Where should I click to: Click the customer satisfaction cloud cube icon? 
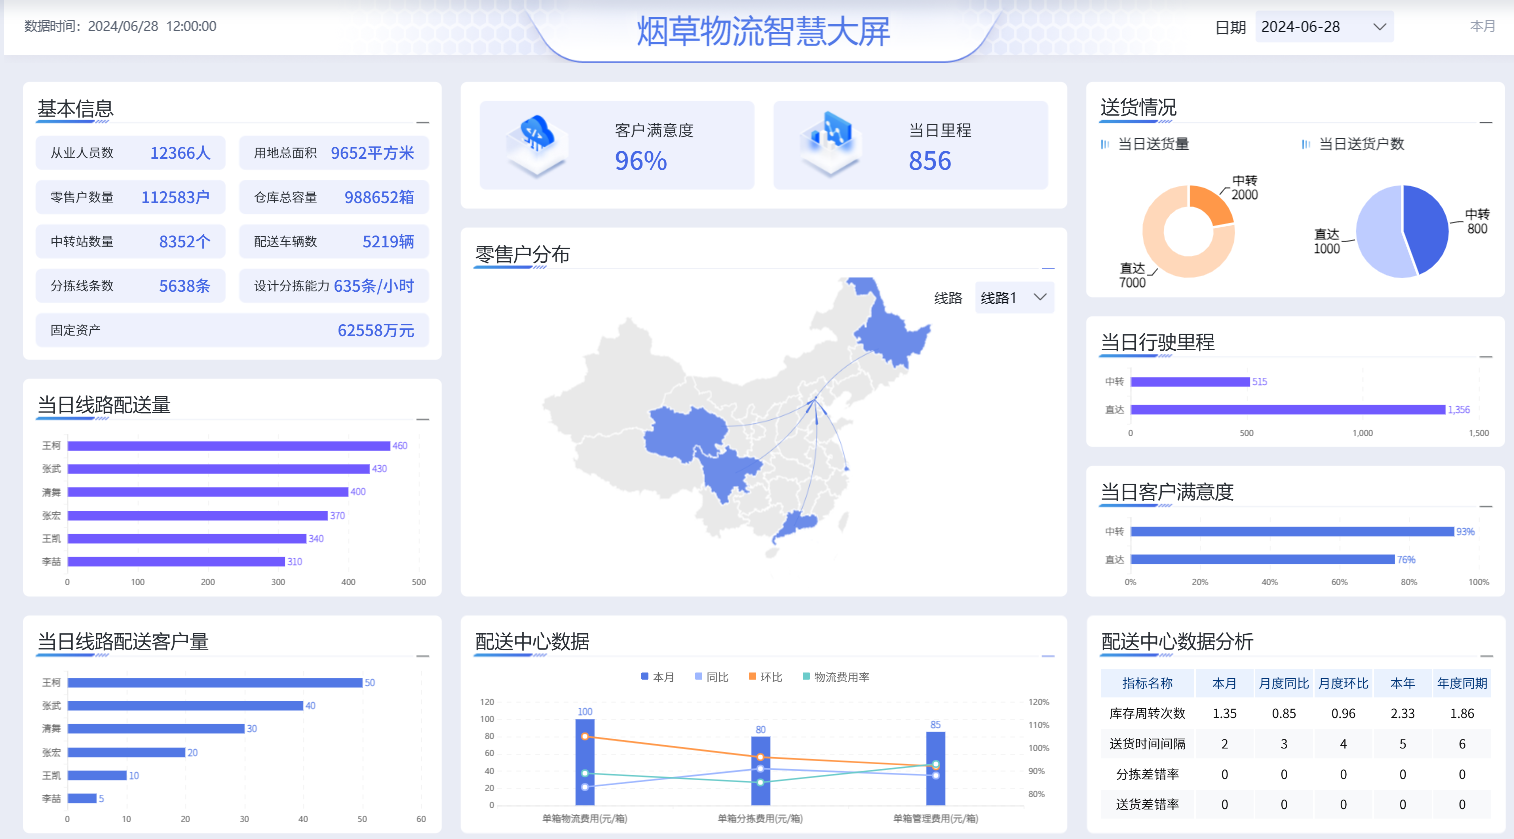[537, 145]
